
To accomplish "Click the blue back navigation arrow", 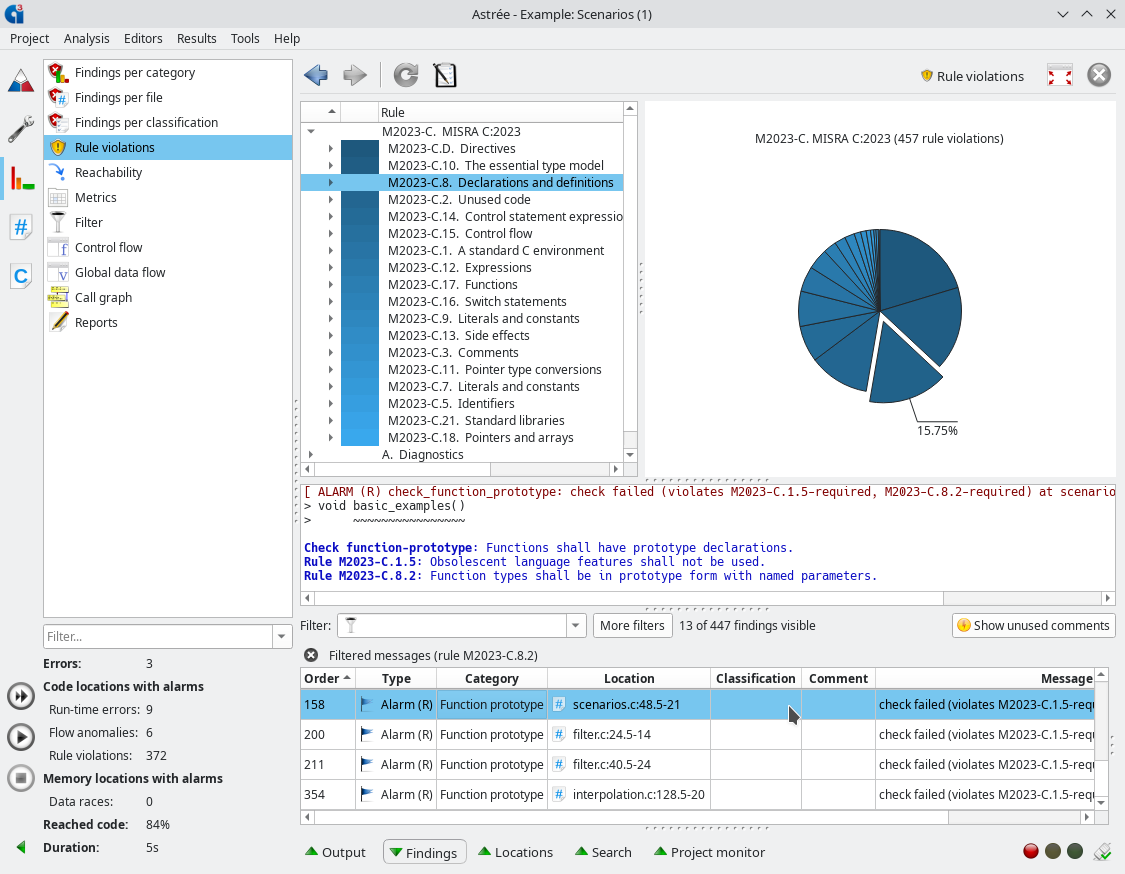I will [316, 75].
